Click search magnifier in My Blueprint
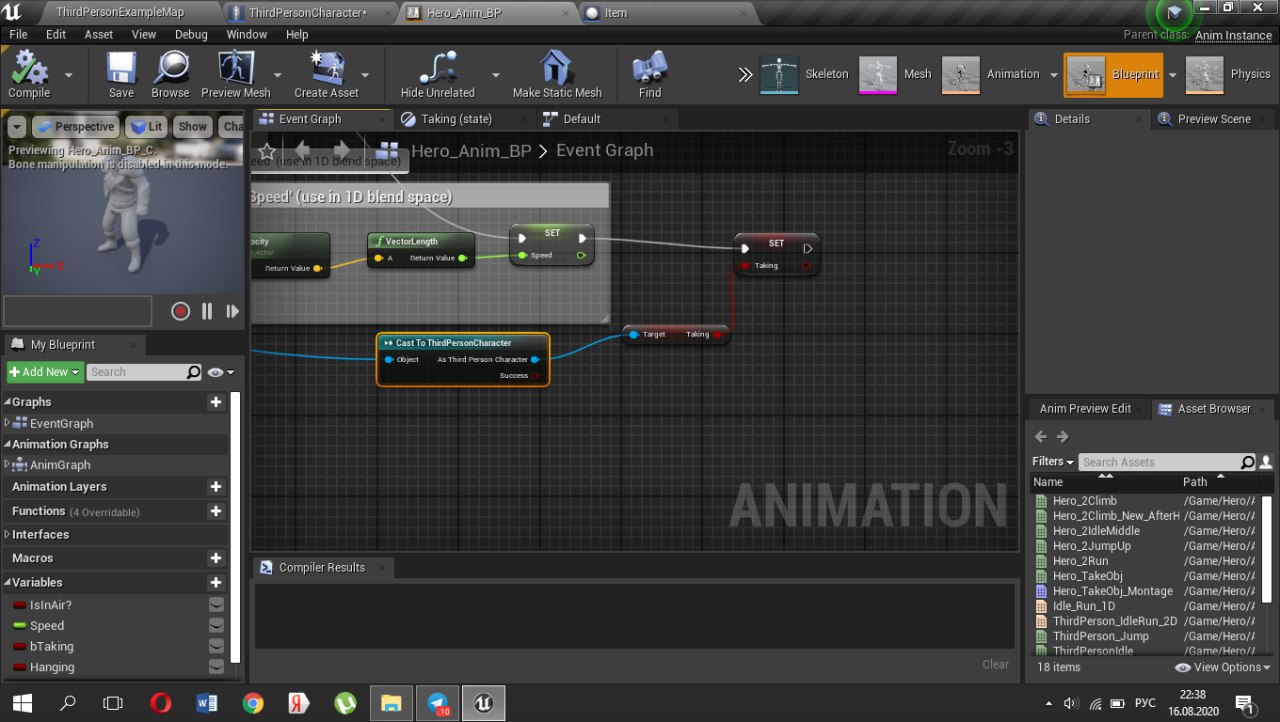Viewport: 1280px width, 722px height. tap(193, 372)
